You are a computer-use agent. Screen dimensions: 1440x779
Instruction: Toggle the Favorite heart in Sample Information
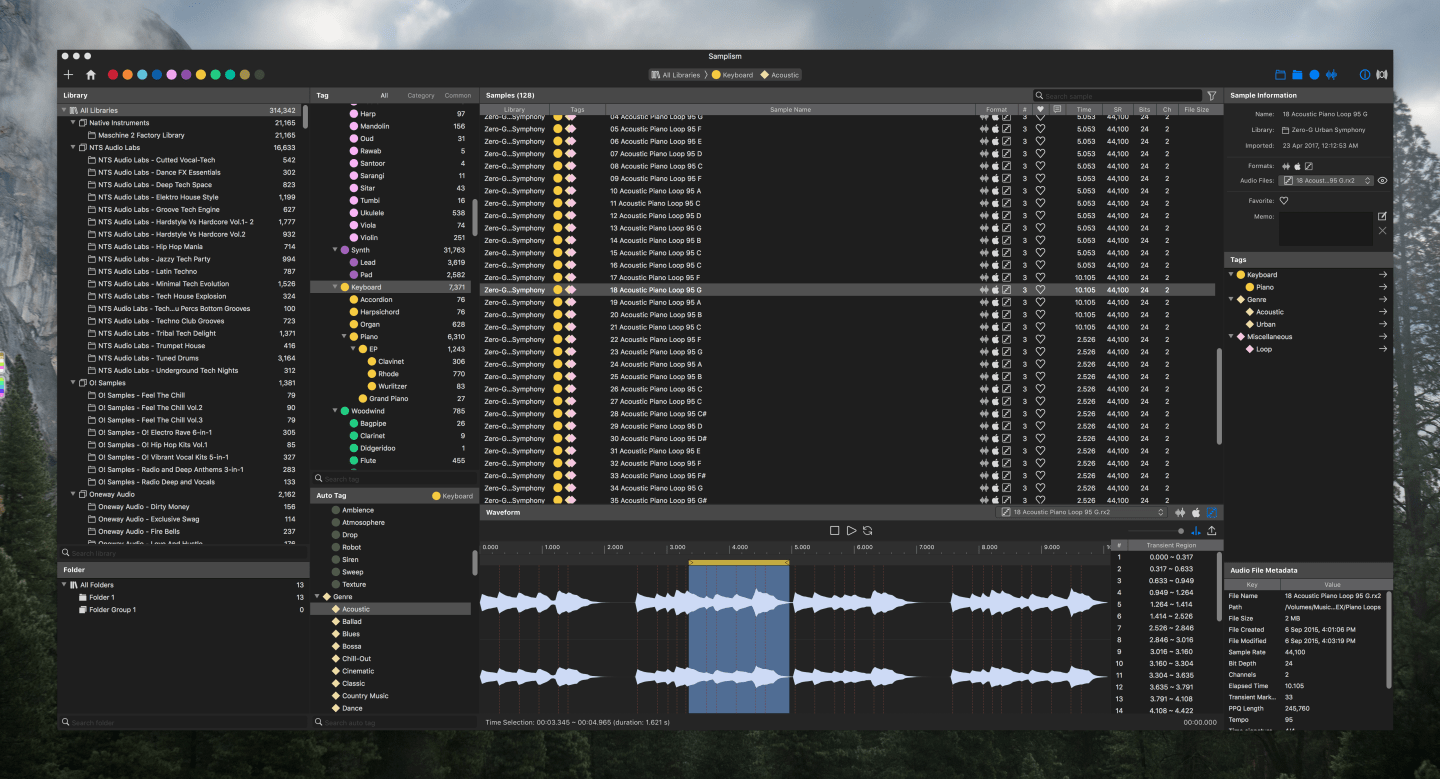click(x=1284, y=200)
